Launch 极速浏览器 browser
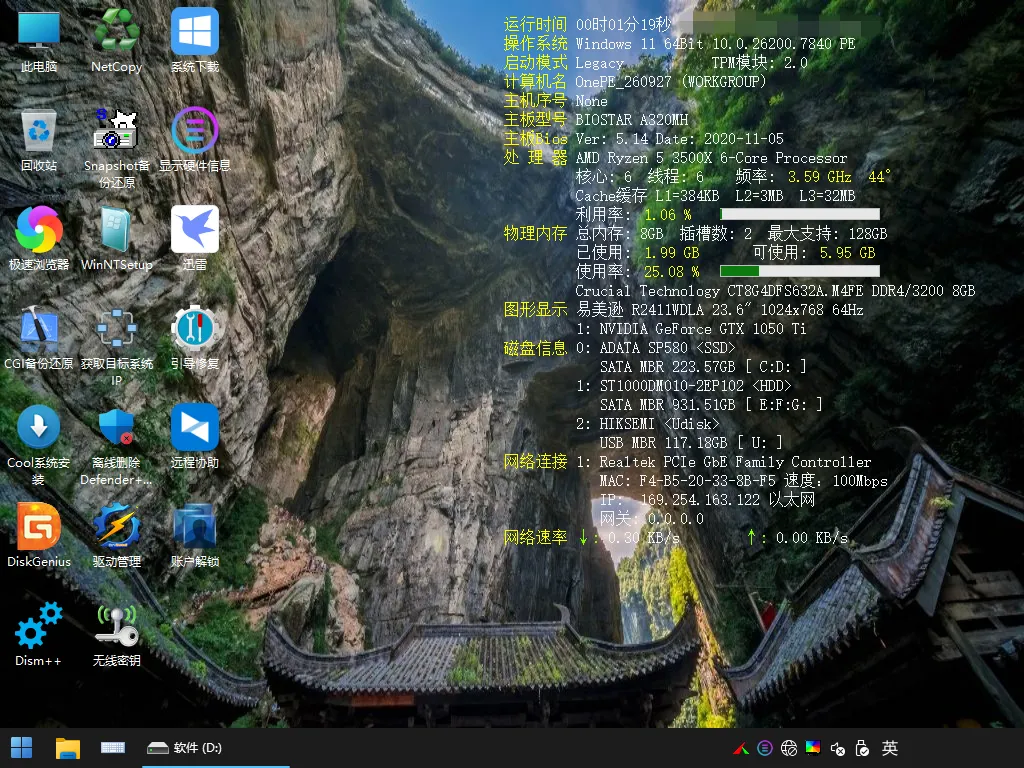Image resolution: width=1024 pixels, height=768 pixels. pyautogui.click(x=39, y=239)
